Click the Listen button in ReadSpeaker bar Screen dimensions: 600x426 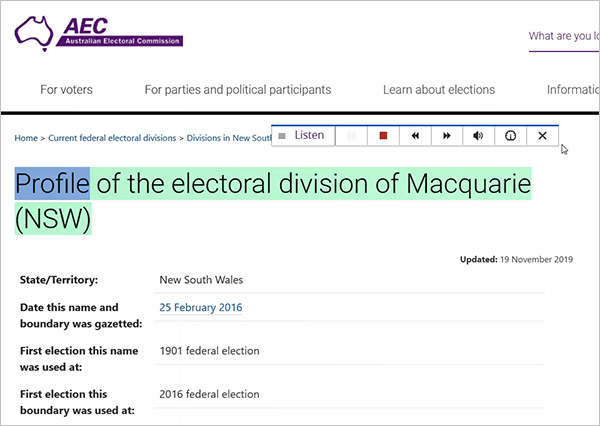(303, 135)
